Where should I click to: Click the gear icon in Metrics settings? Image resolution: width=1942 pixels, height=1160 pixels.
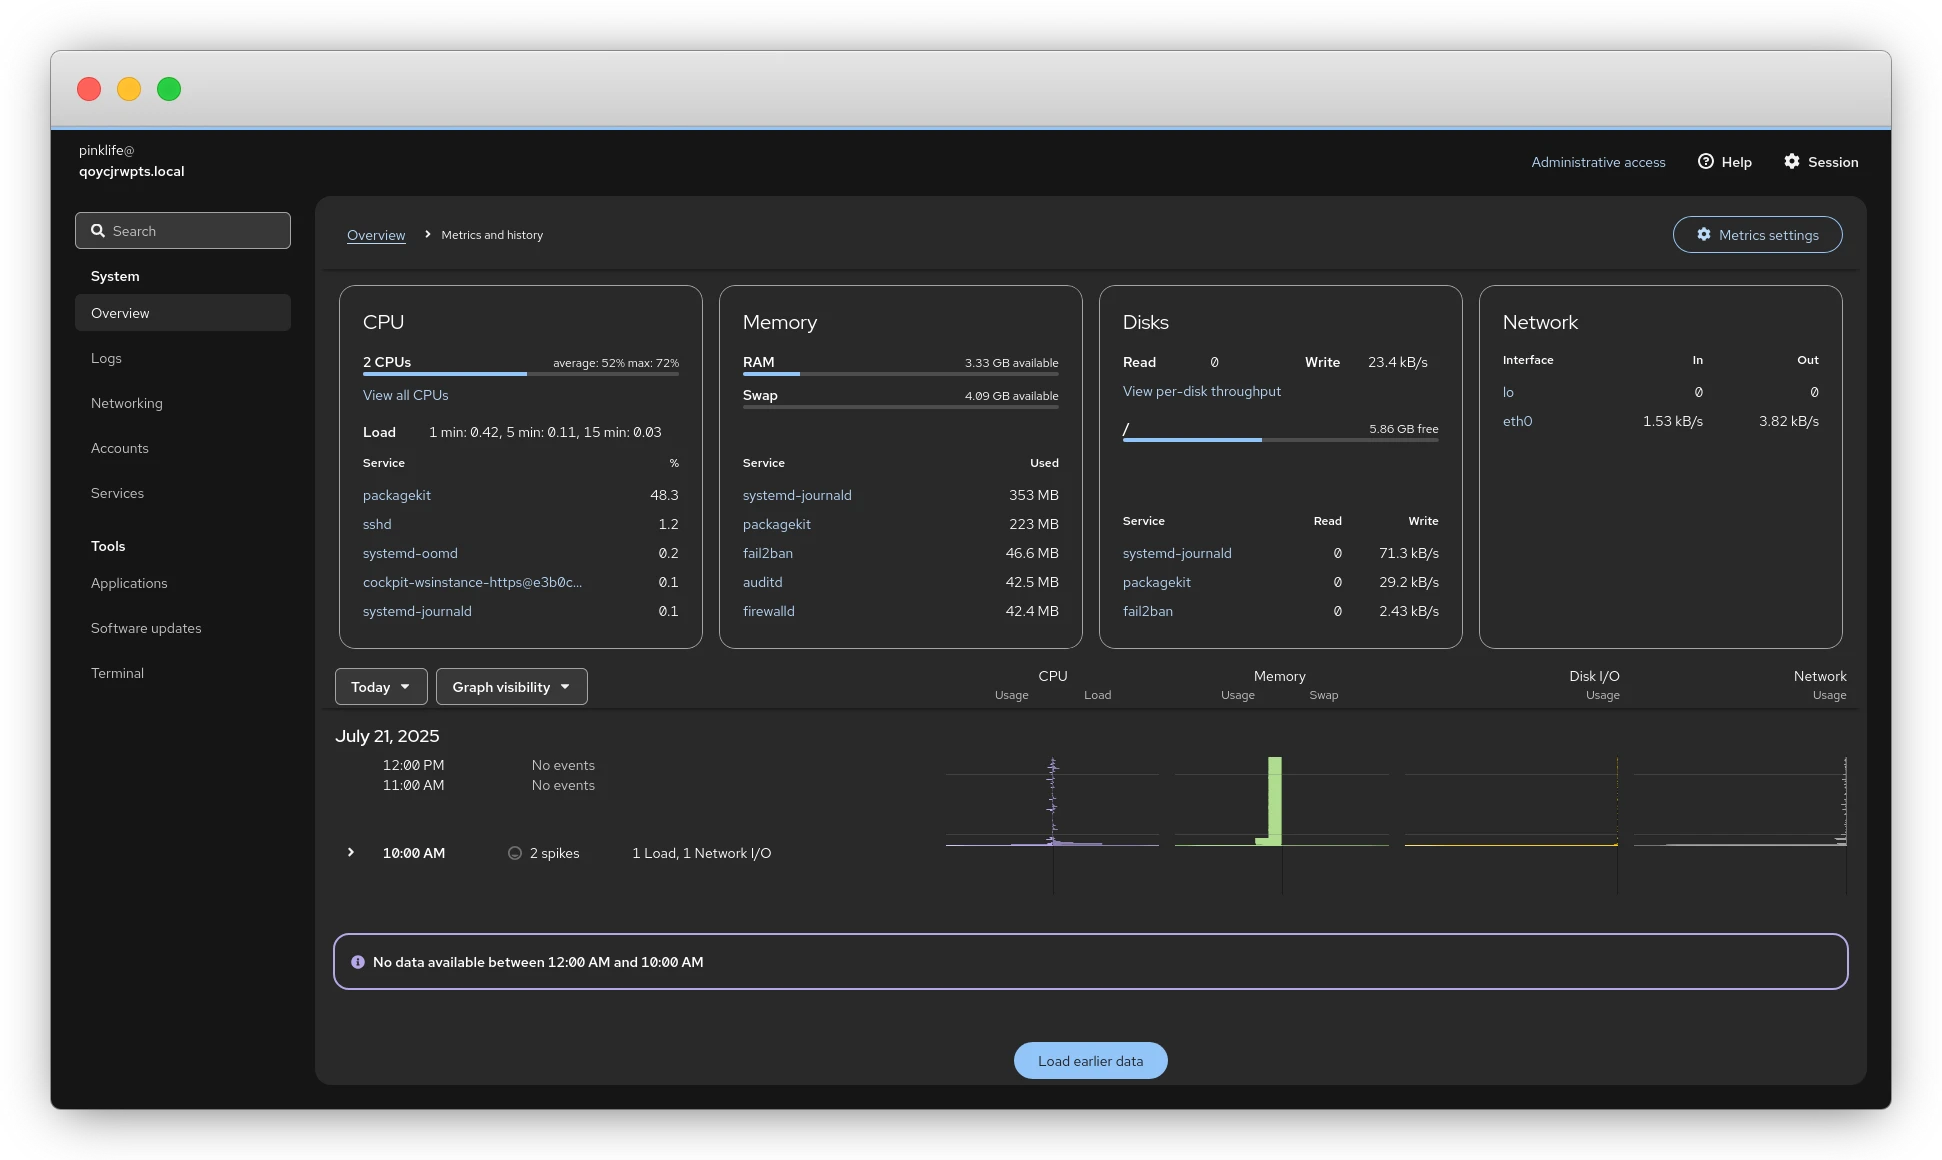1704,235
